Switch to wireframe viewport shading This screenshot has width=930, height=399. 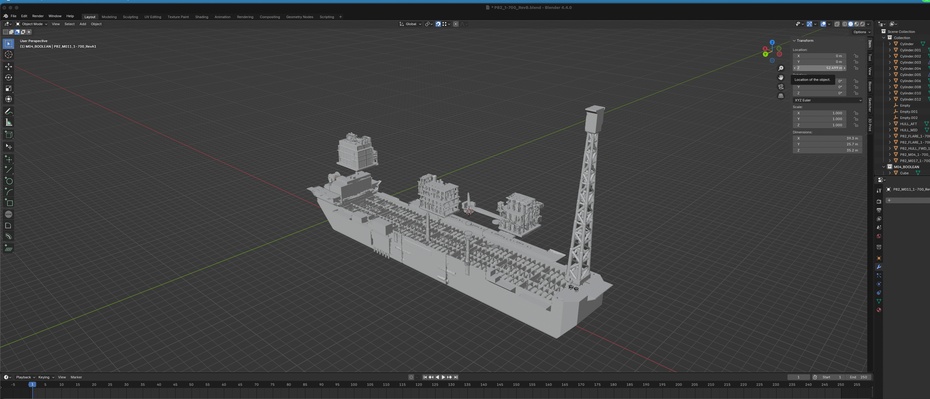[845, 24]
